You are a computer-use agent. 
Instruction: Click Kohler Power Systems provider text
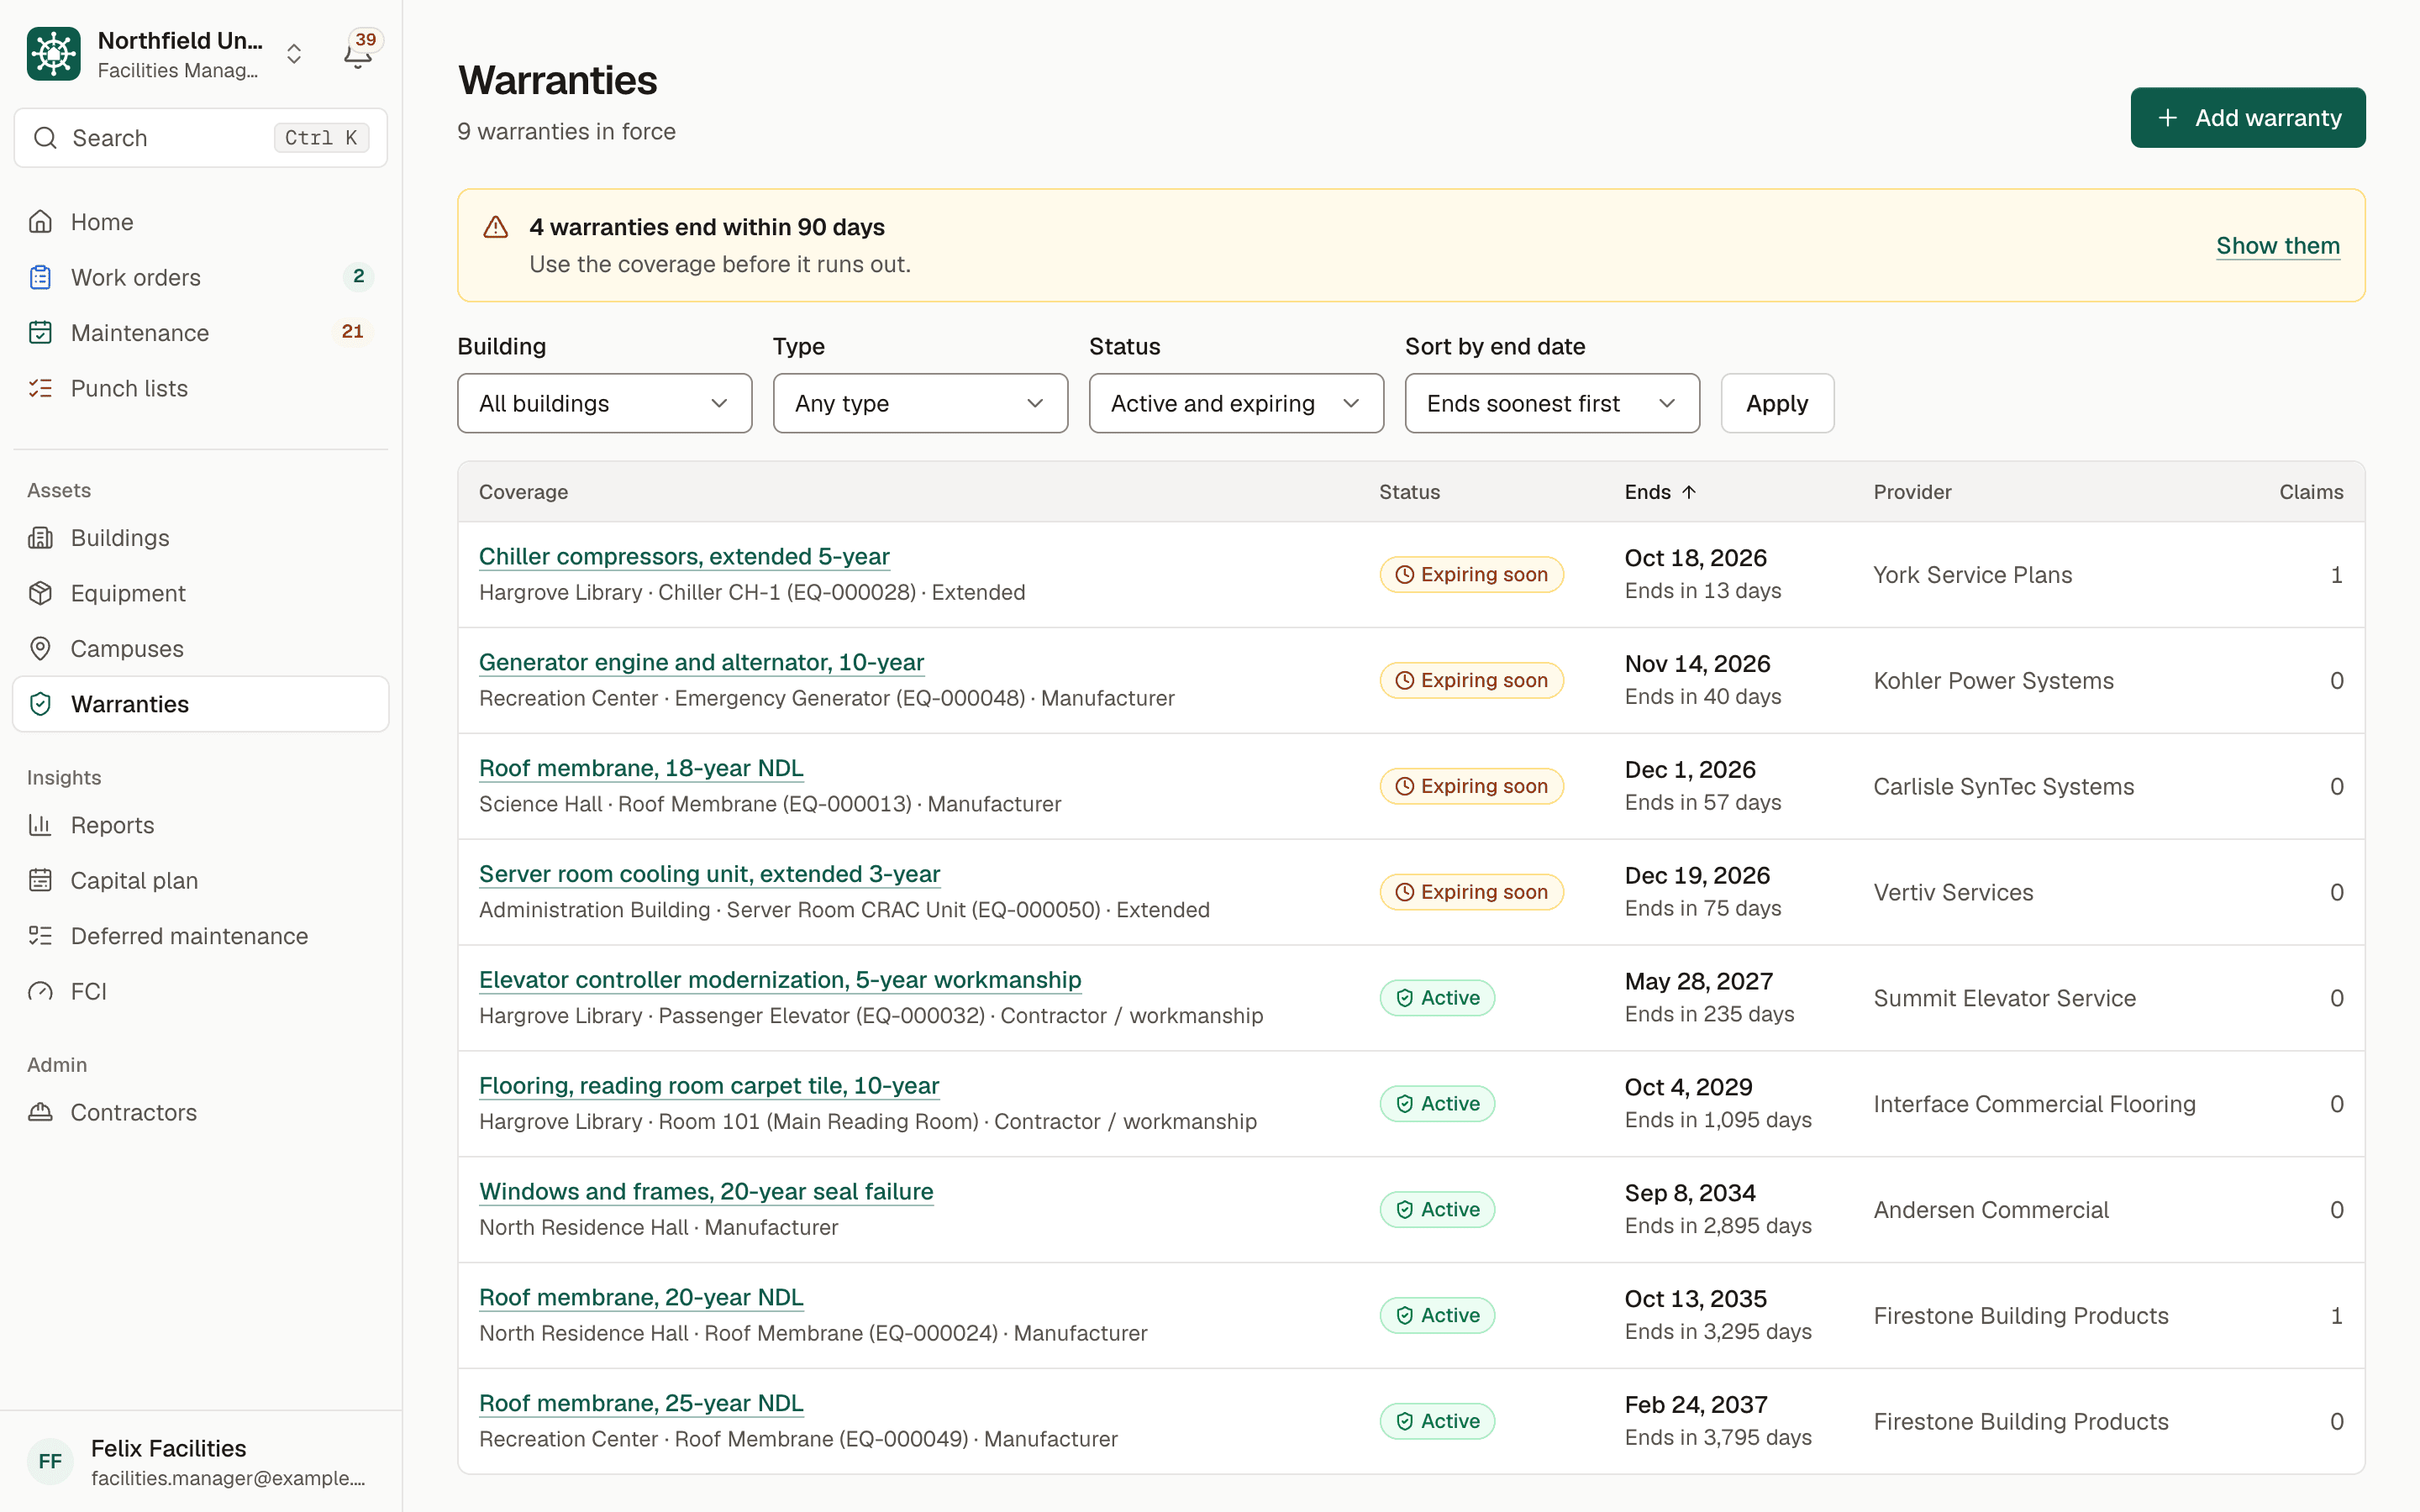click(1993, 681)
